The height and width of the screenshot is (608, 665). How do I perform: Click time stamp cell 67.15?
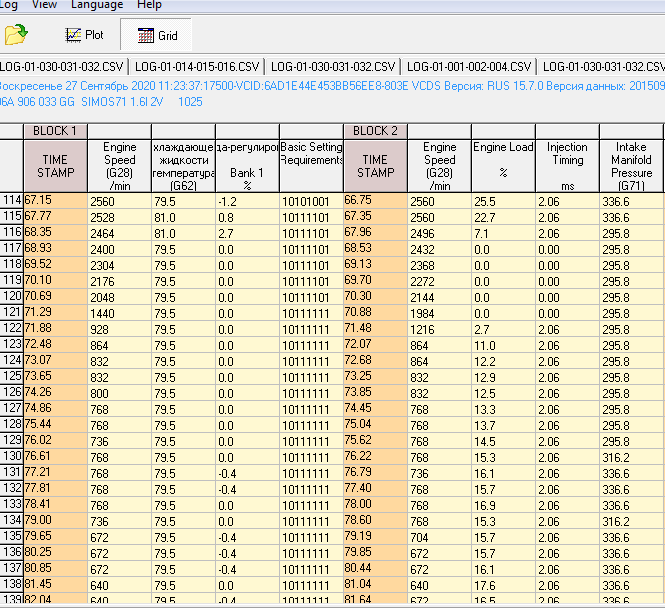click(56, 200)
